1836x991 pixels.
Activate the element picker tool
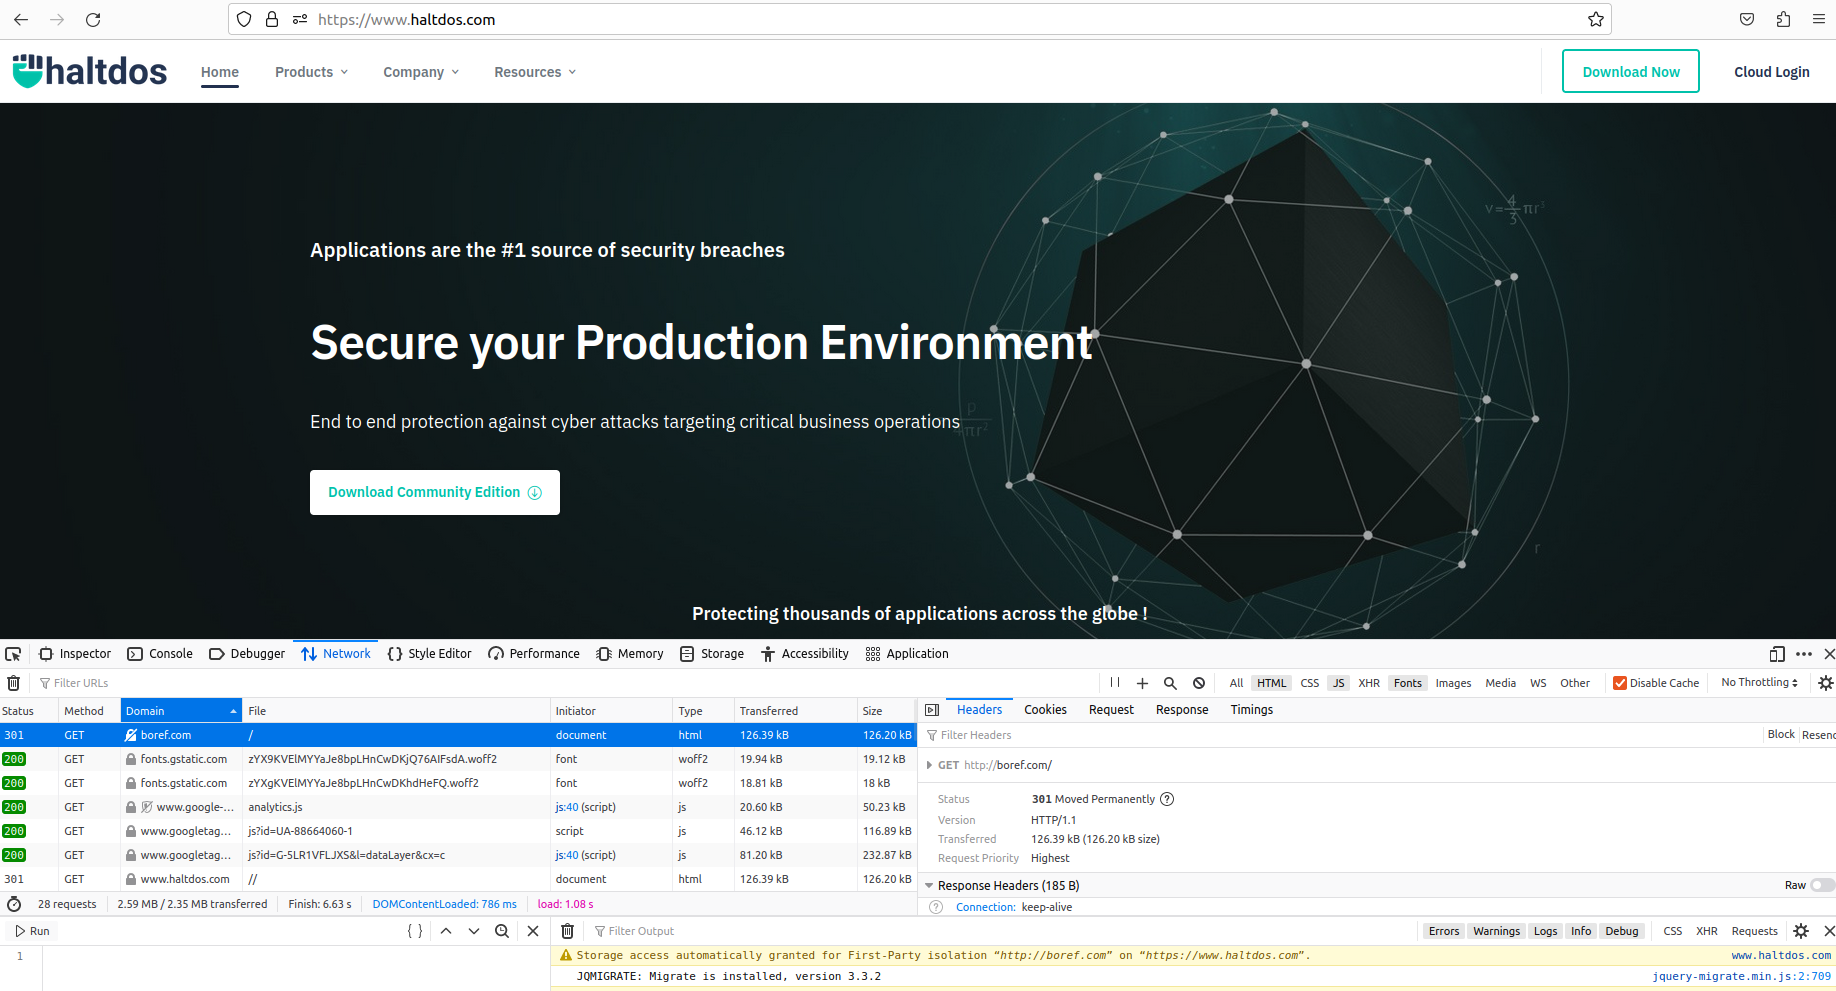[x=13, y=654]
